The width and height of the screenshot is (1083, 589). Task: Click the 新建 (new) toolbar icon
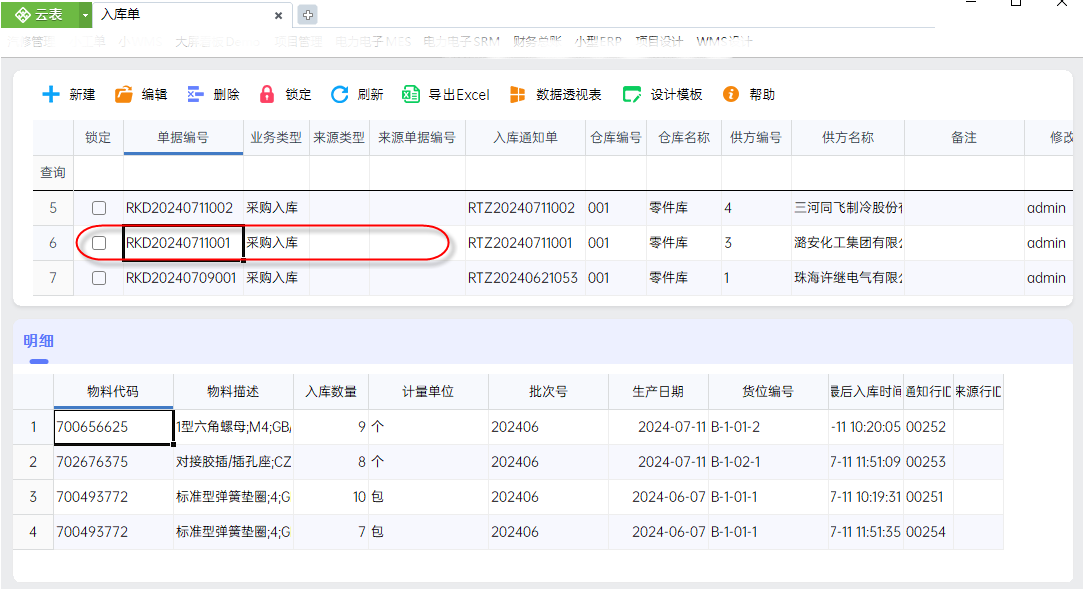click(x=51, y=95)
